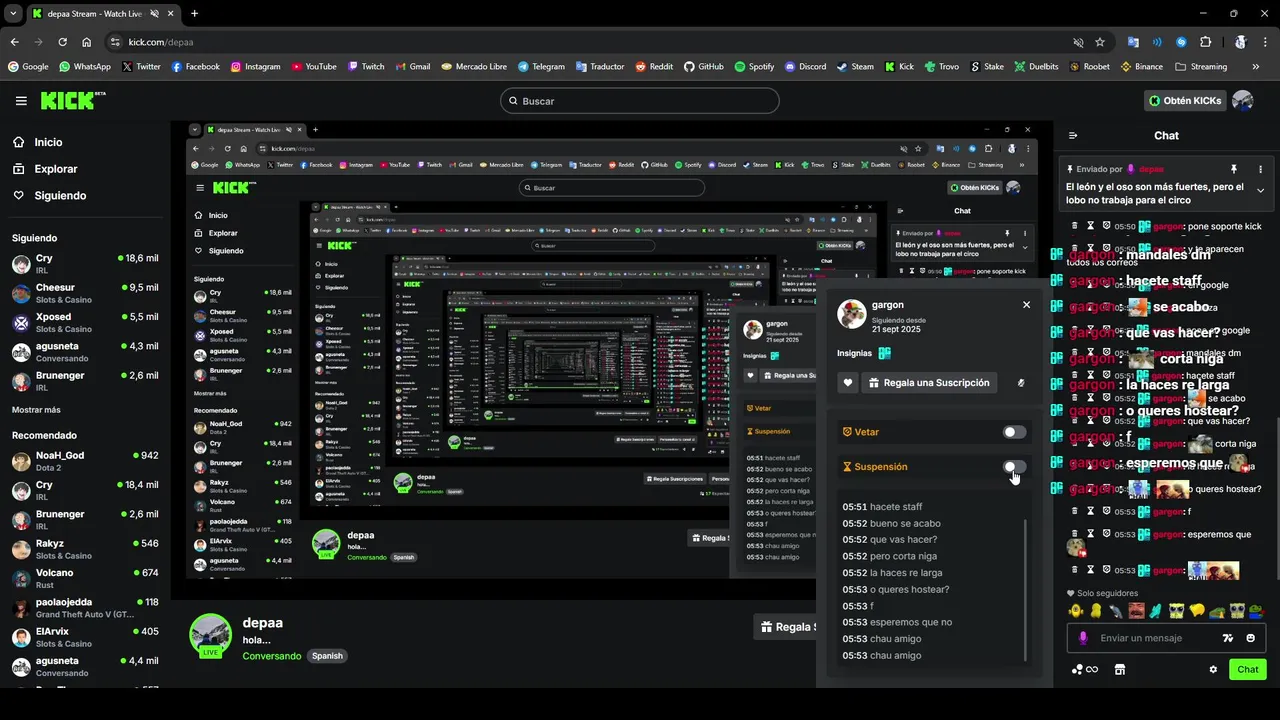This screenshot has height=720, width=1280.
Task: Open Cheesur channel in Siguiendo list
Action: click(85, 293)
